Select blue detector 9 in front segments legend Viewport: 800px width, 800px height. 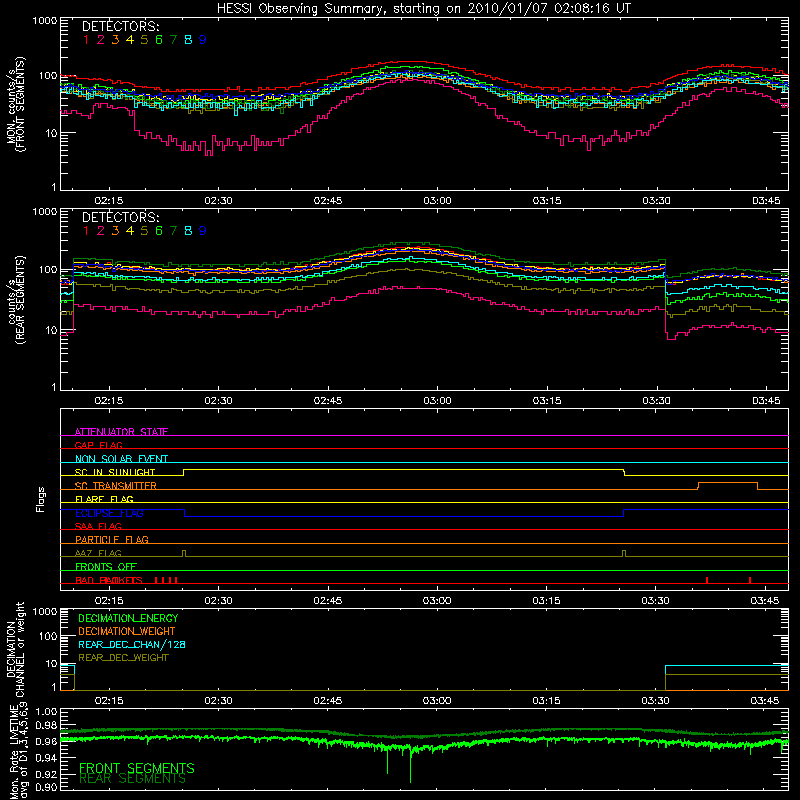pos(203,40)
